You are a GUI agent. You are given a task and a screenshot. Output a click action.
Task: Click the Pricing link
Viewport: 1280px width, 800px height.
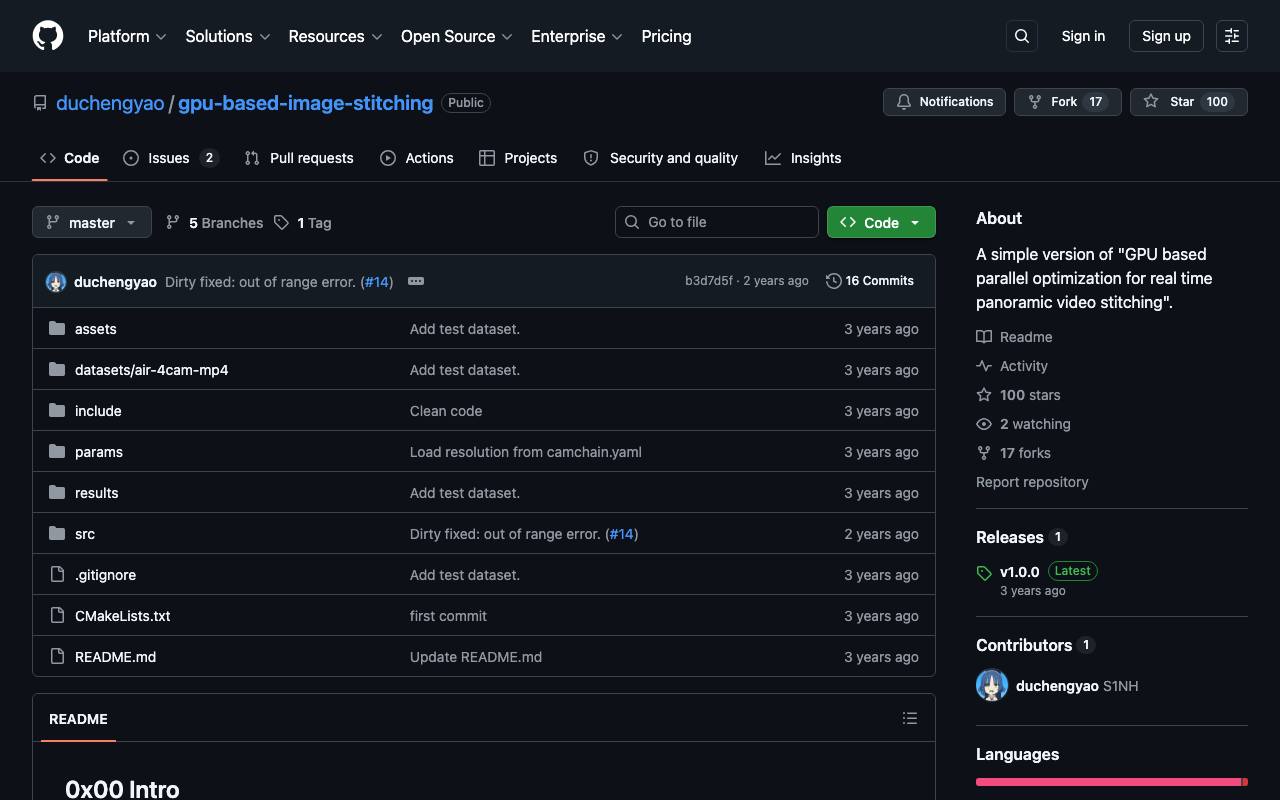tap(666, 36)
